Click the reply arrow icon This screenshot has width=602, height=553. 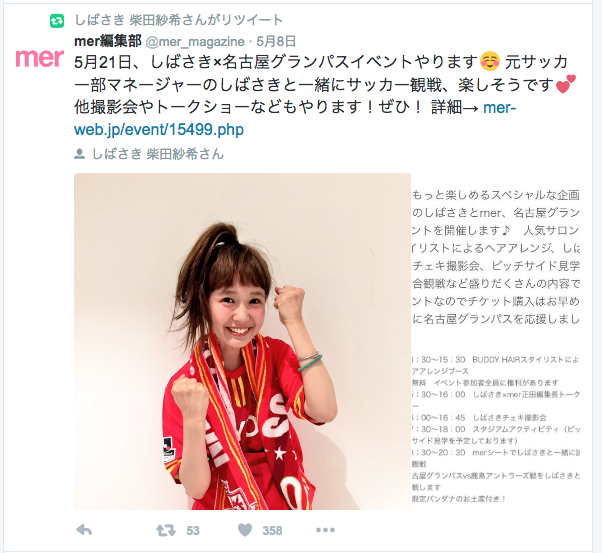[x=84, y=530]
